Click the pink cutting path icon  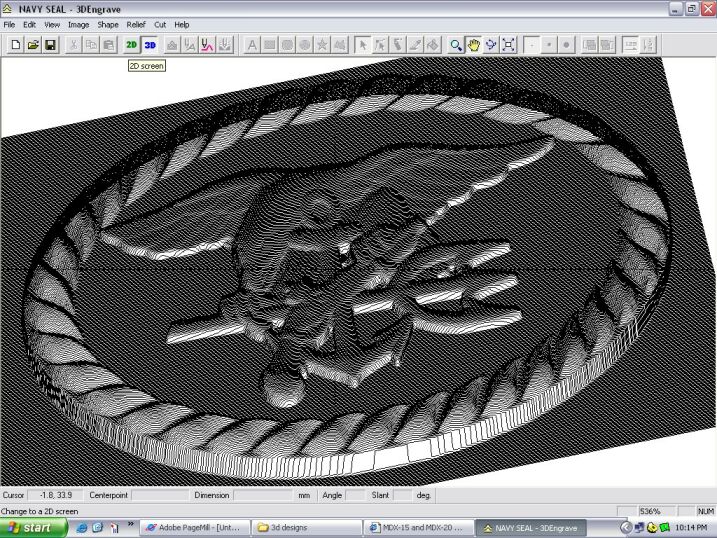click(207, 45)
